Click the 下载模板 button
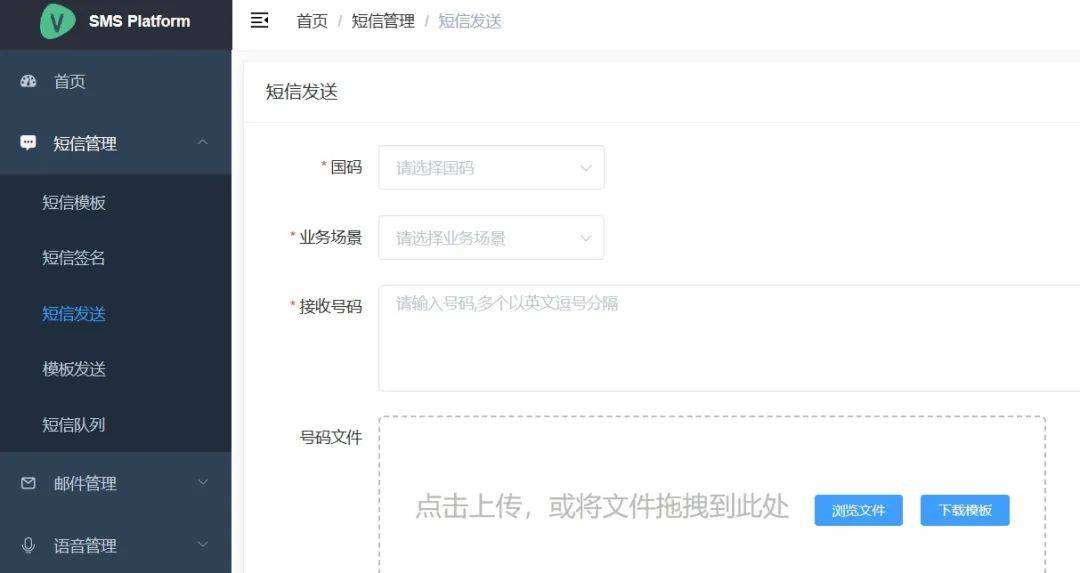The height and width of the screenshot is (573, 1080). click(x=965, y=510)
